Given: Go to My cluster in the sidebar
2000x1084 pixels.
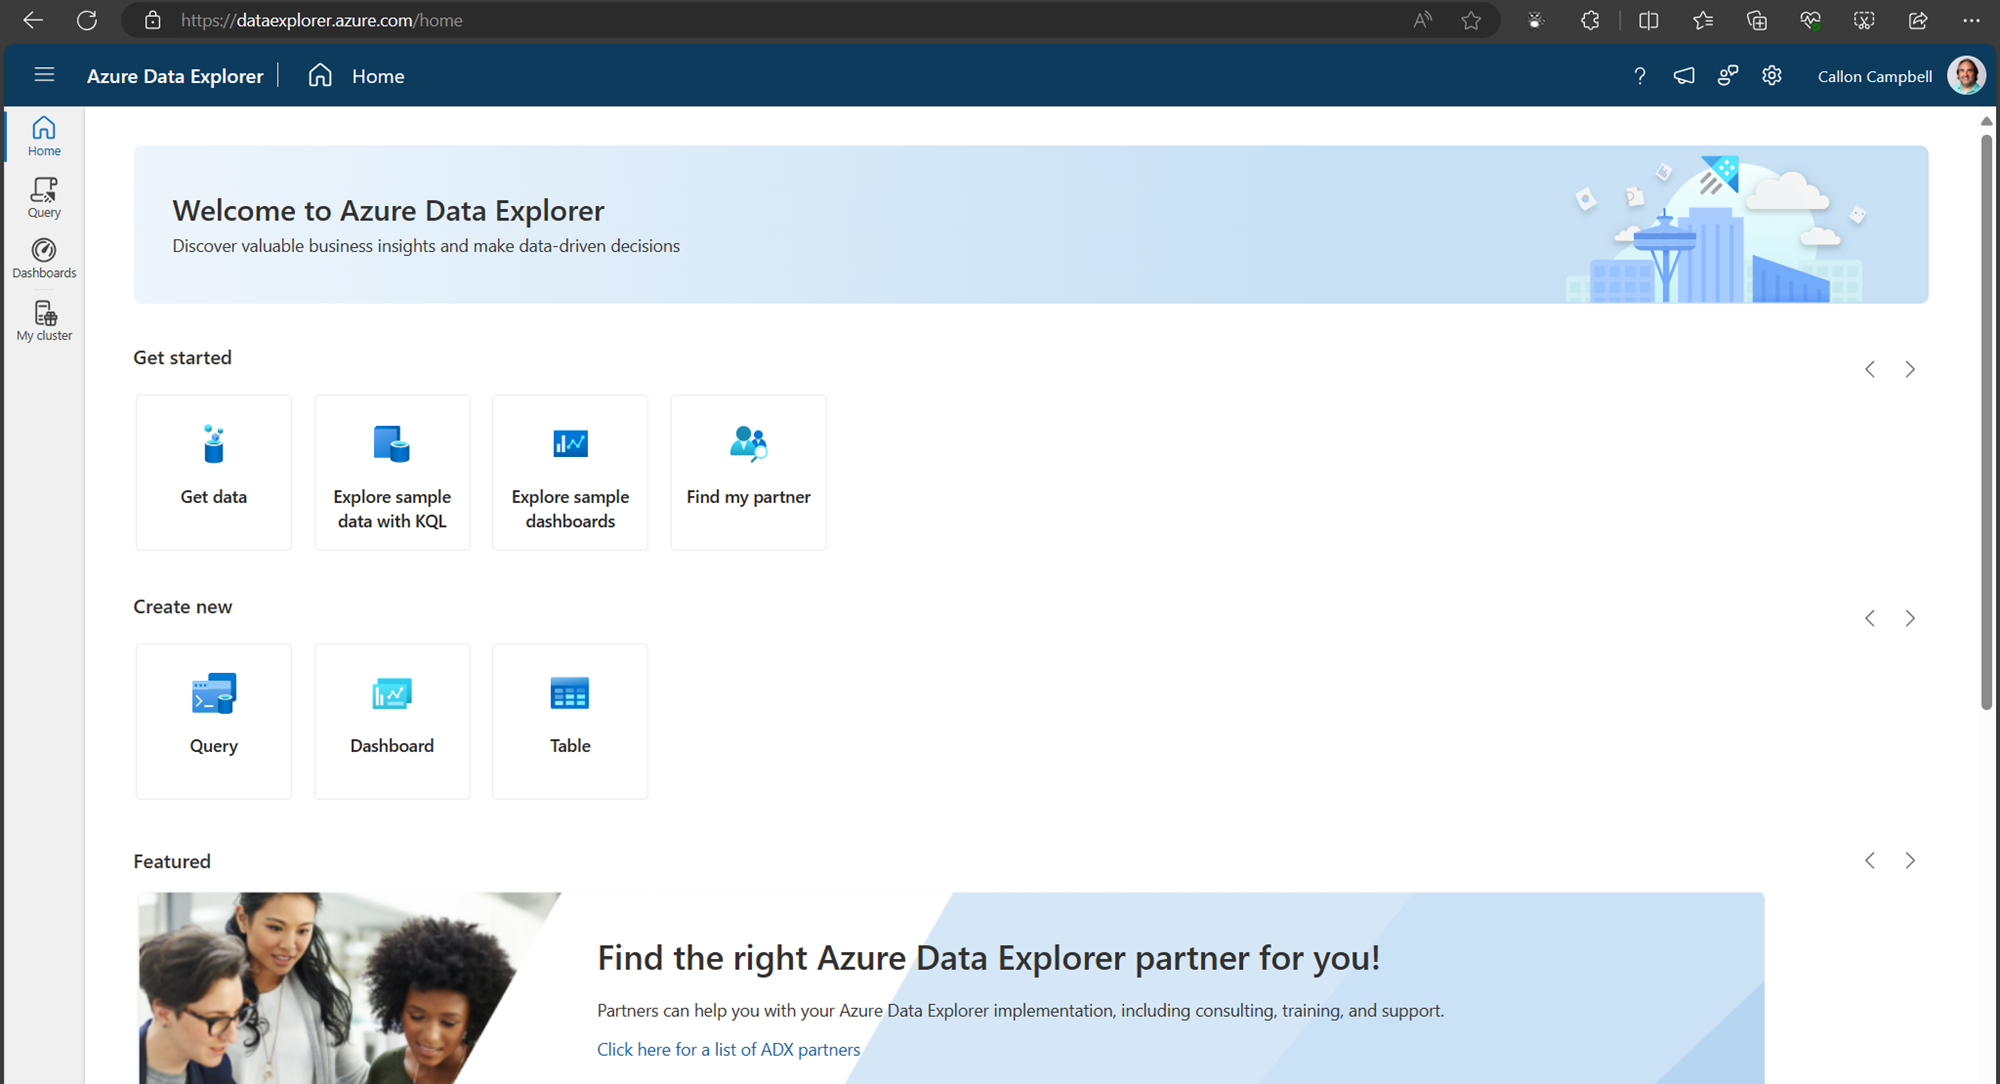Looking at the screenshot, I should click(44, 321).
